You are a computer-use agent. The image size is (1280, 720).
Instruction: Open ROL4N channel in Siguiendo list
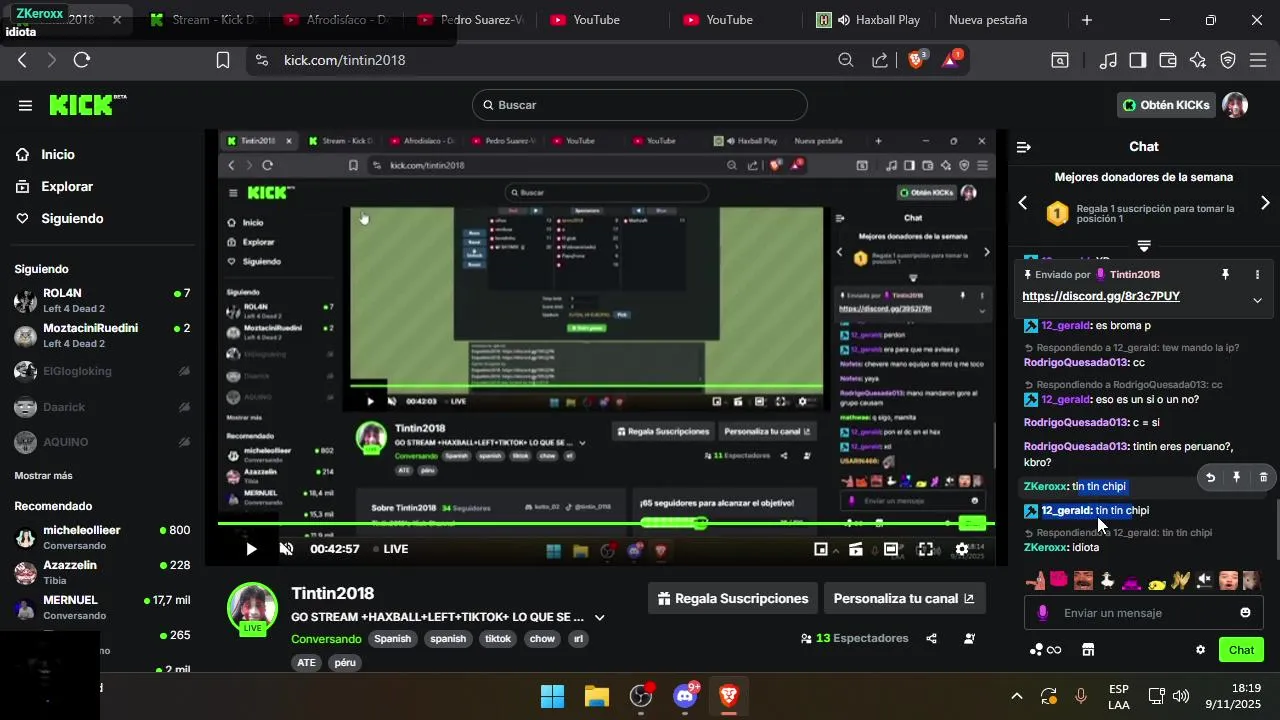(100, 300)
